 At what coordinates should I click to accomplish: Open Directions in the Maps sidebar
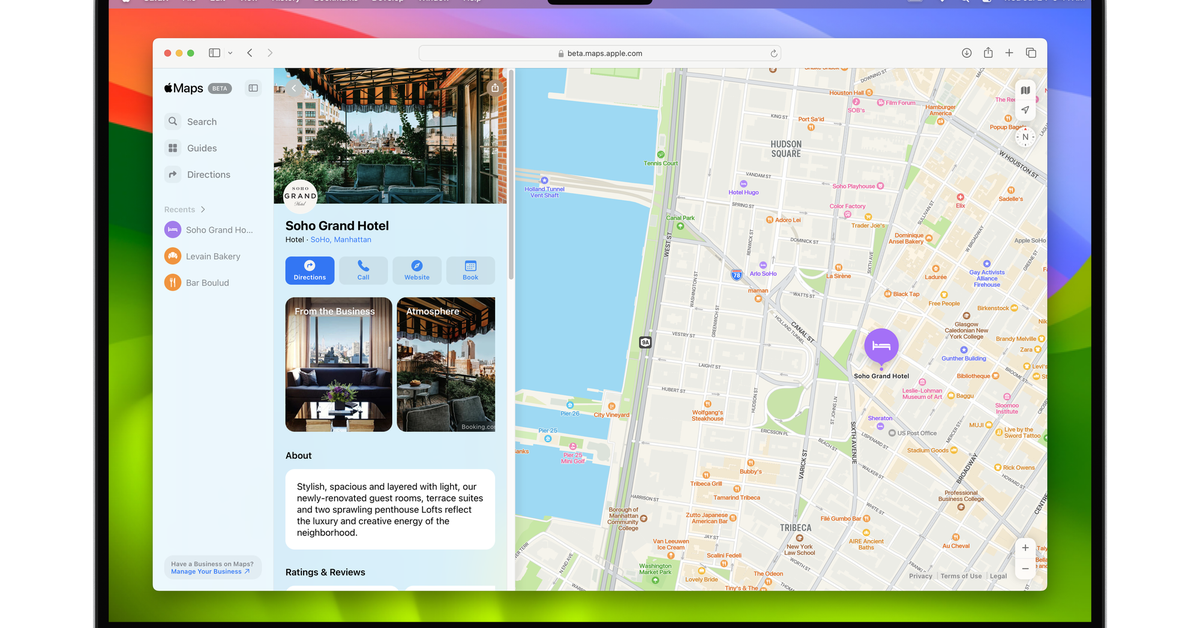tap(199, 174)
